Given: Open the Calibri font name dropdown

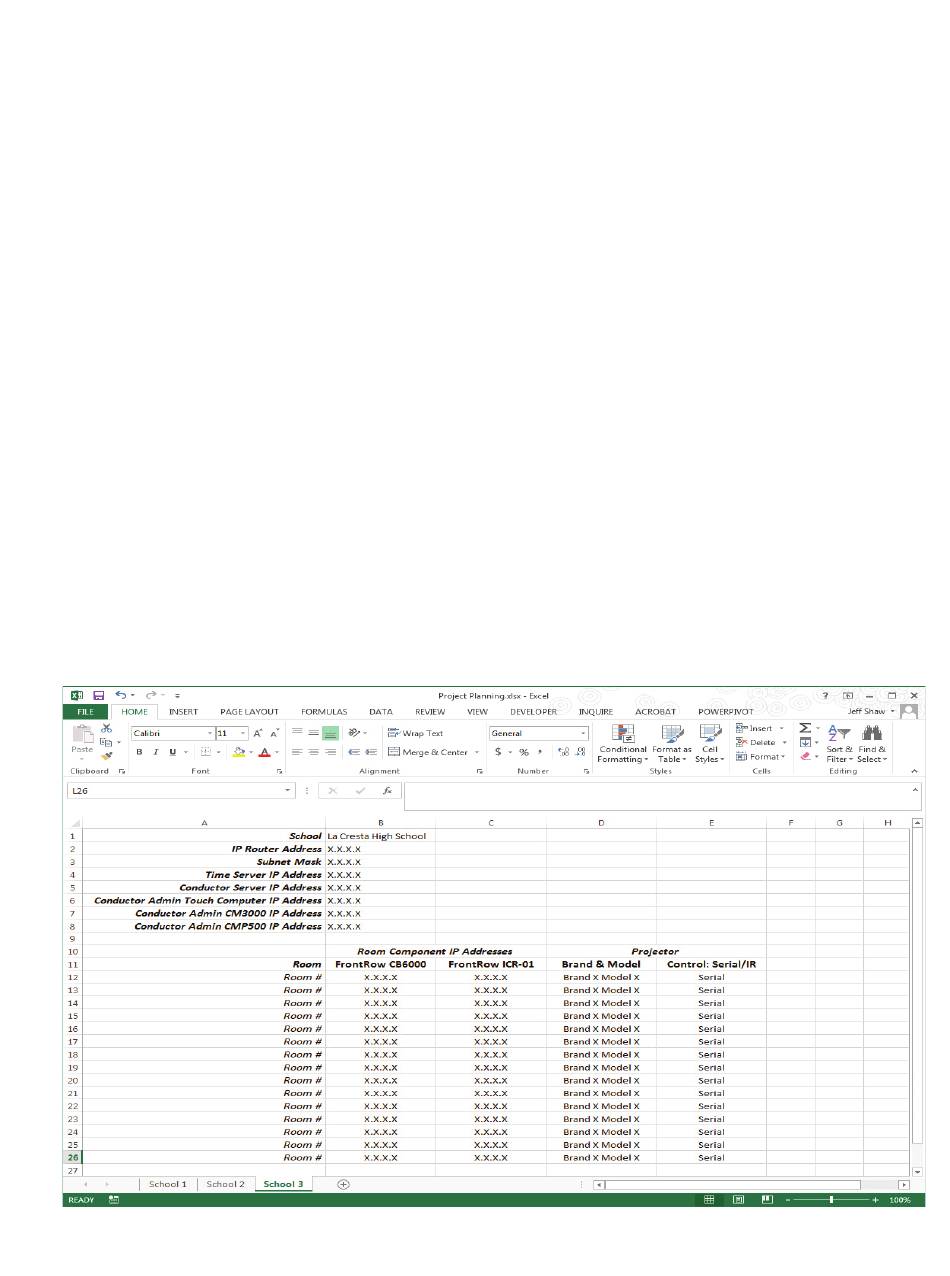Looking at the screenshot, I should [x=208, y=733].
